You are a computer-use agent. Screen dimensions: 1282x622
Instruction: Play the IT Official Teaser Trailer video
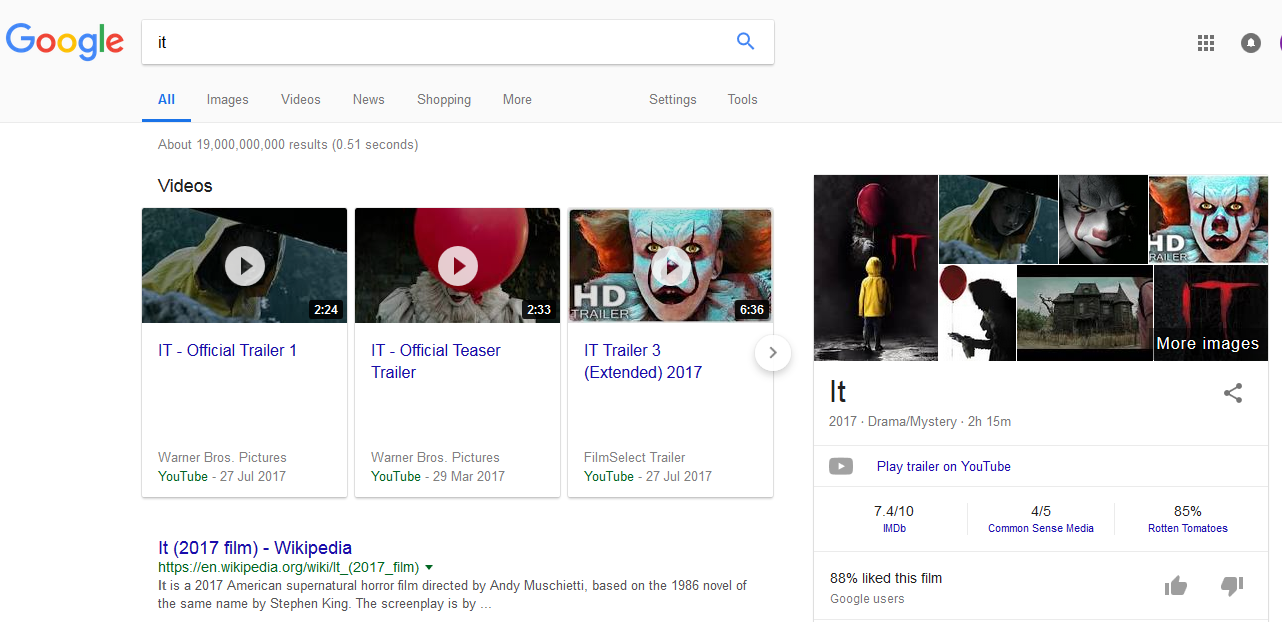pyautogui.click(x=458, y=266)
